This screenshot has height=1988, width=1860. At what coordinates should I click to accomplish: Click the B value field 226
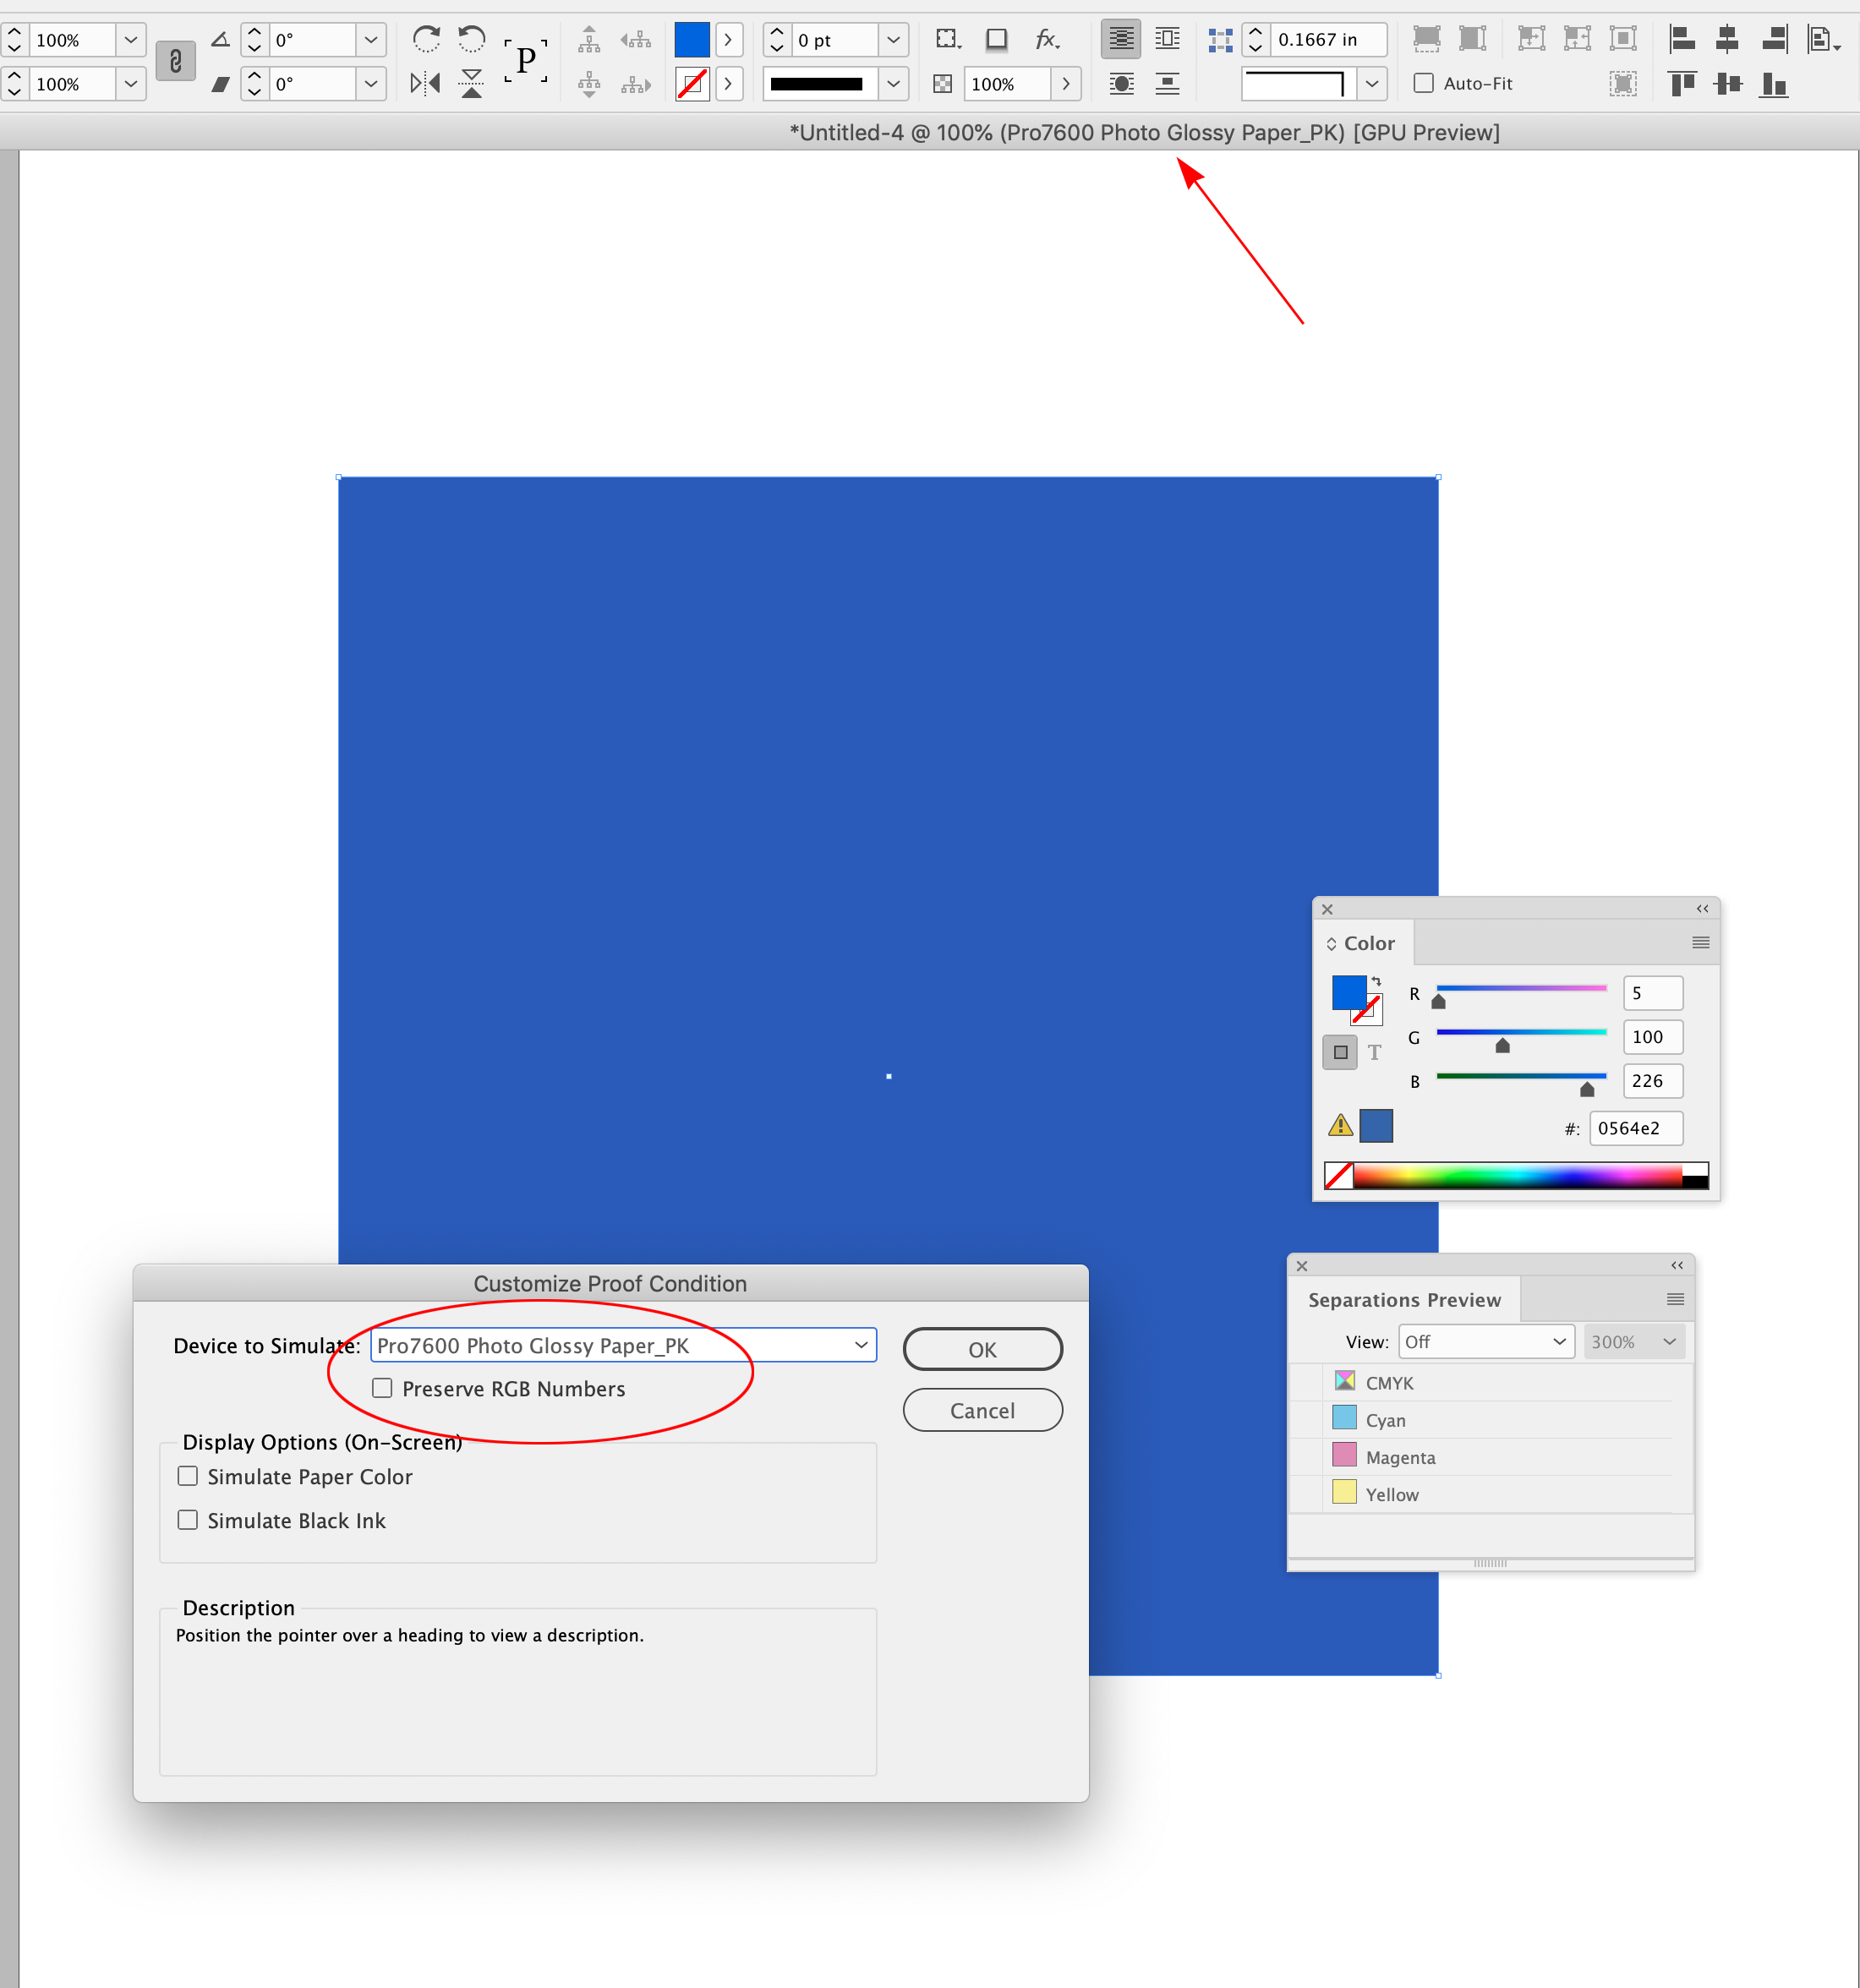[x=1652, y=1080]
